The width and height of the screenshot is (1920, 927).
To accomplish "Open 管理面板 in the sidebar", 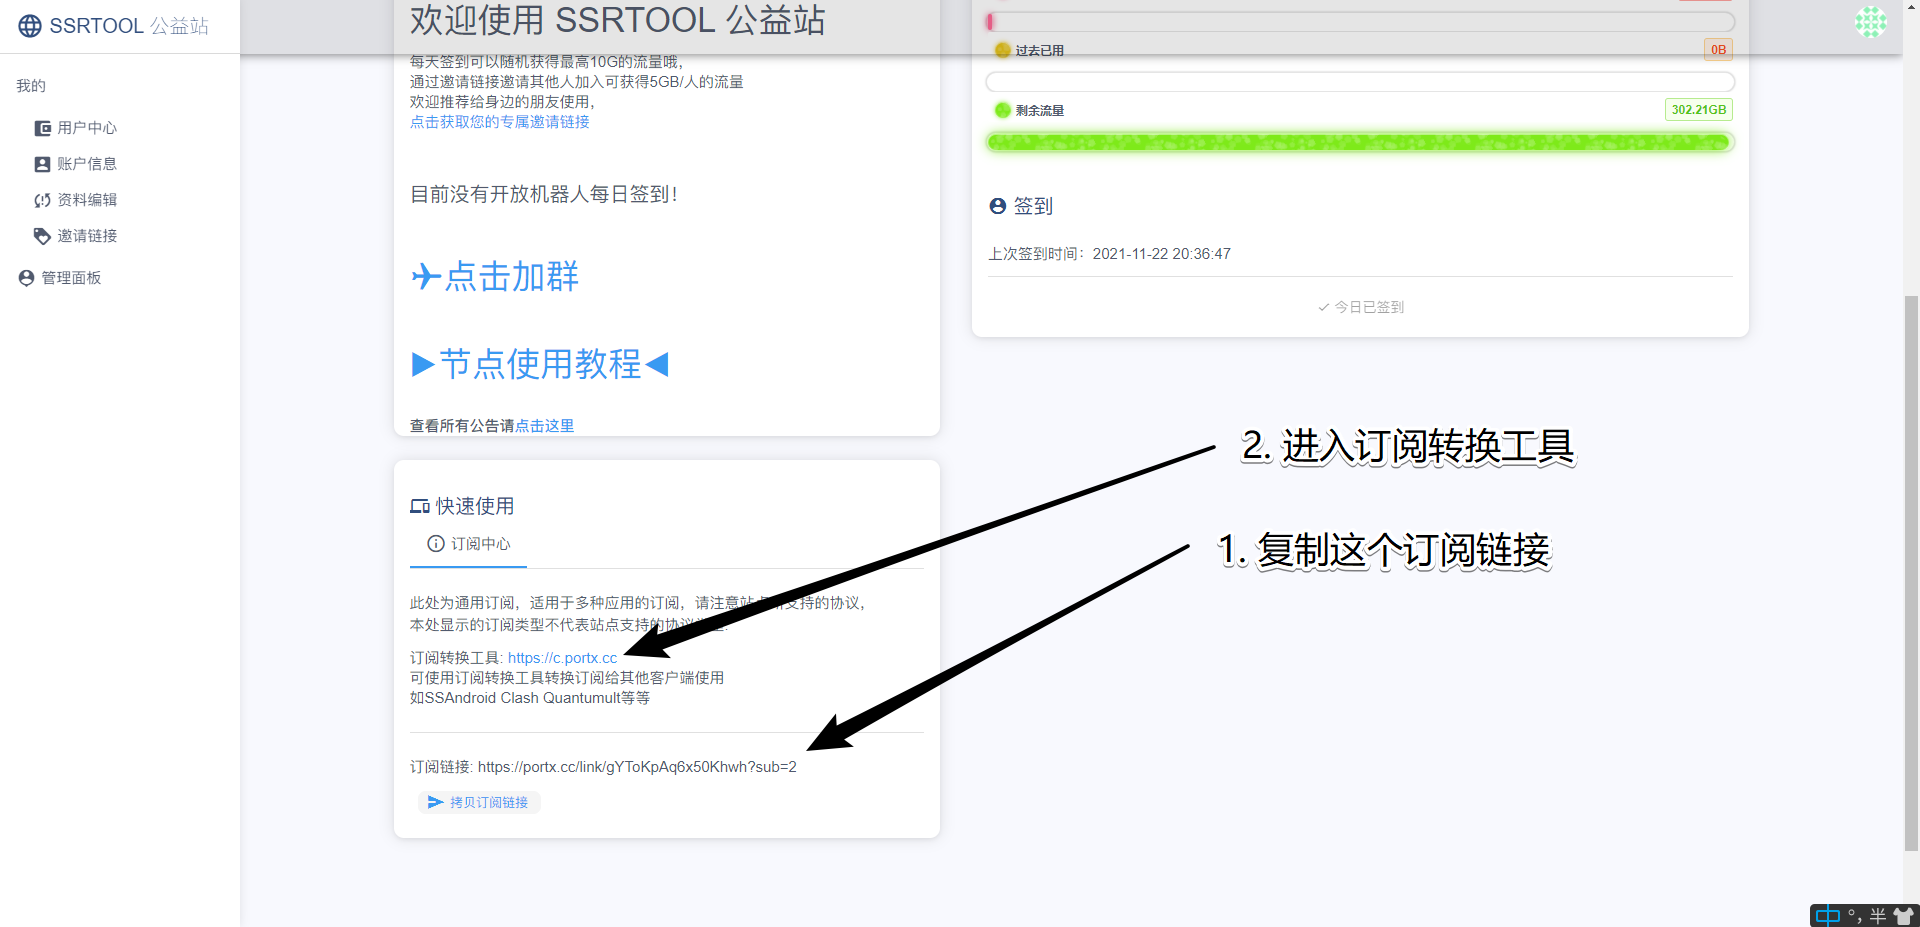I will (x=70, y=278).
